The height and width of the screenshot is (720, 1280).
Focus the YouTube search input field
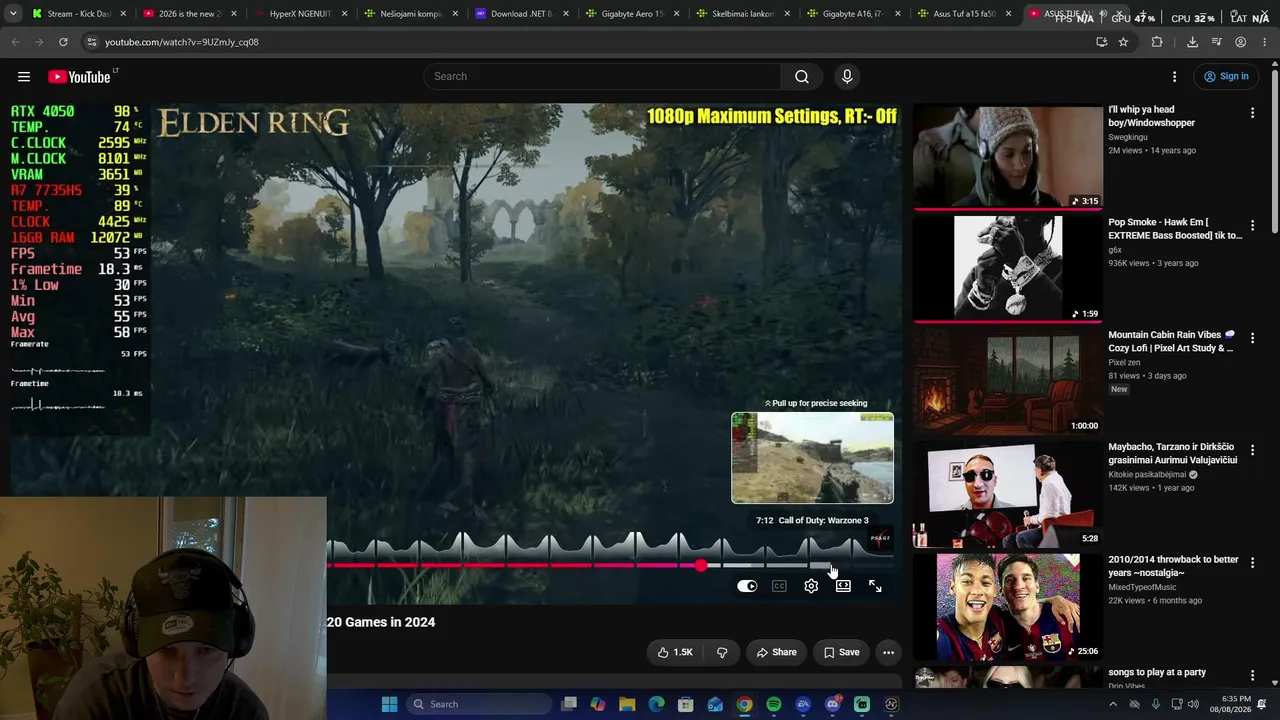[602, 77]
